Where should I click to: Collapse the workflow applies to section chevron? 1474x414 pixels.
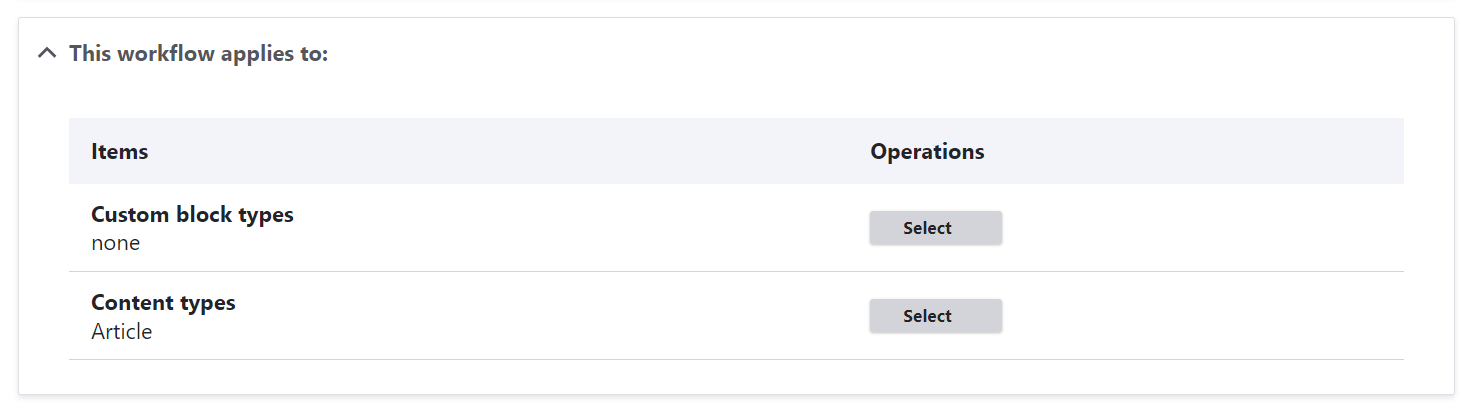[46, 53]
